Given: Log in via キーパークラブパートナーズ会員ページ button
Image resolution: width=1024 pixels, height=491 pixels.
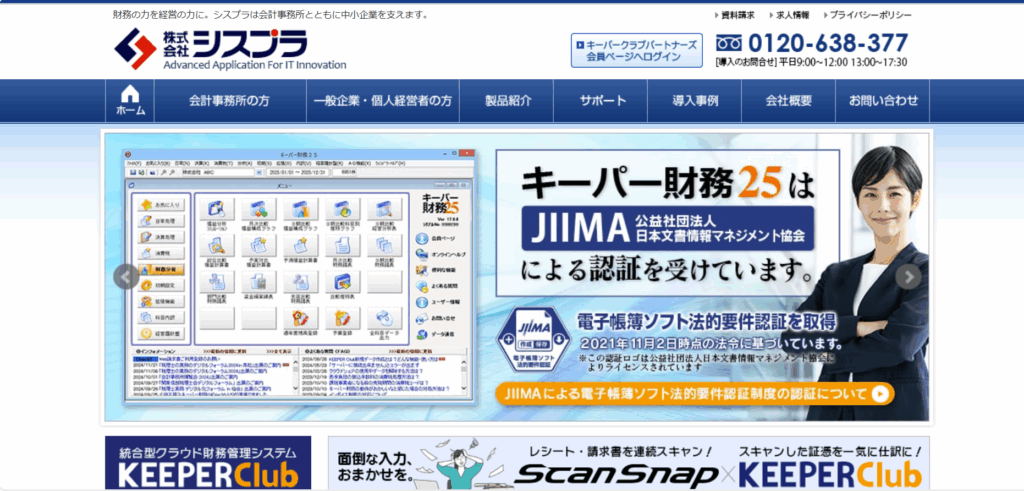Looking at the screenshot, I should (x=637, y=51).
